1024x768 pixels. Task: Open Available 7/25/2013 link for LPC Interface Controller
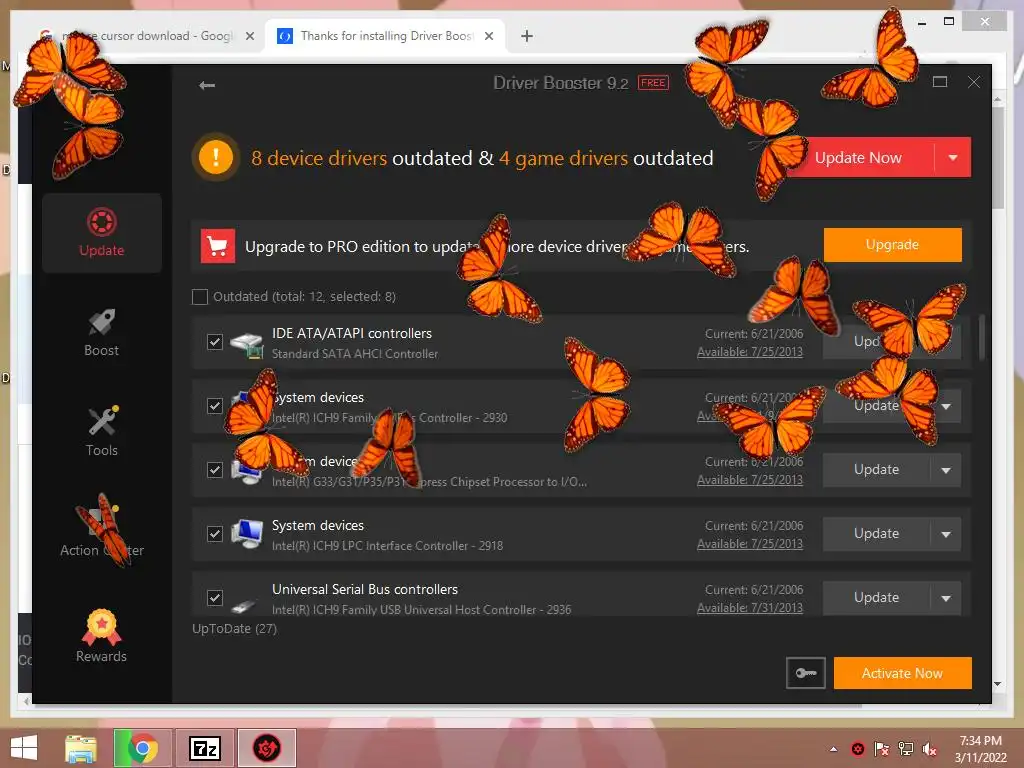click(x=750, y=544)
